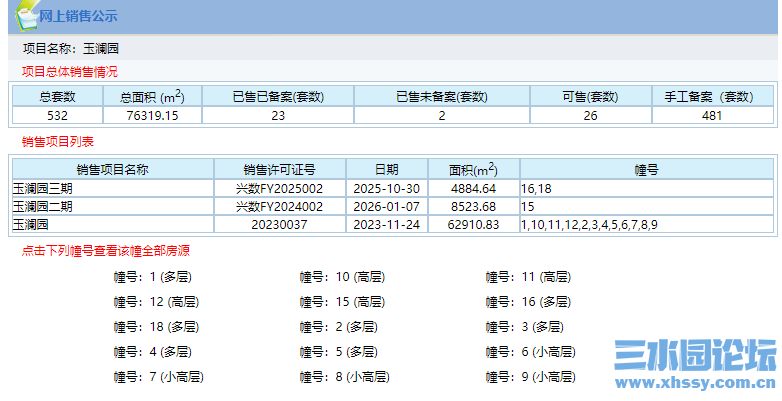Click the 总面积 (m²) column header

click(x=152, y=96)
